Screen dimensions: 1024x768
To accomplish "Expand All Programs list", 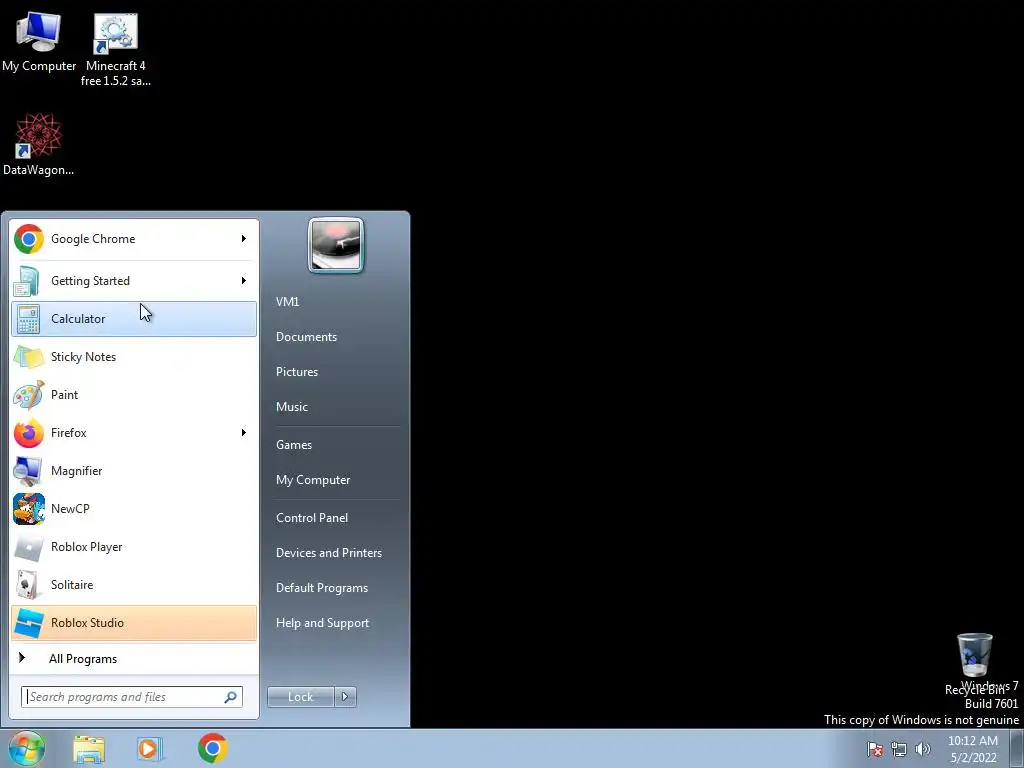I will pos(133,659).
